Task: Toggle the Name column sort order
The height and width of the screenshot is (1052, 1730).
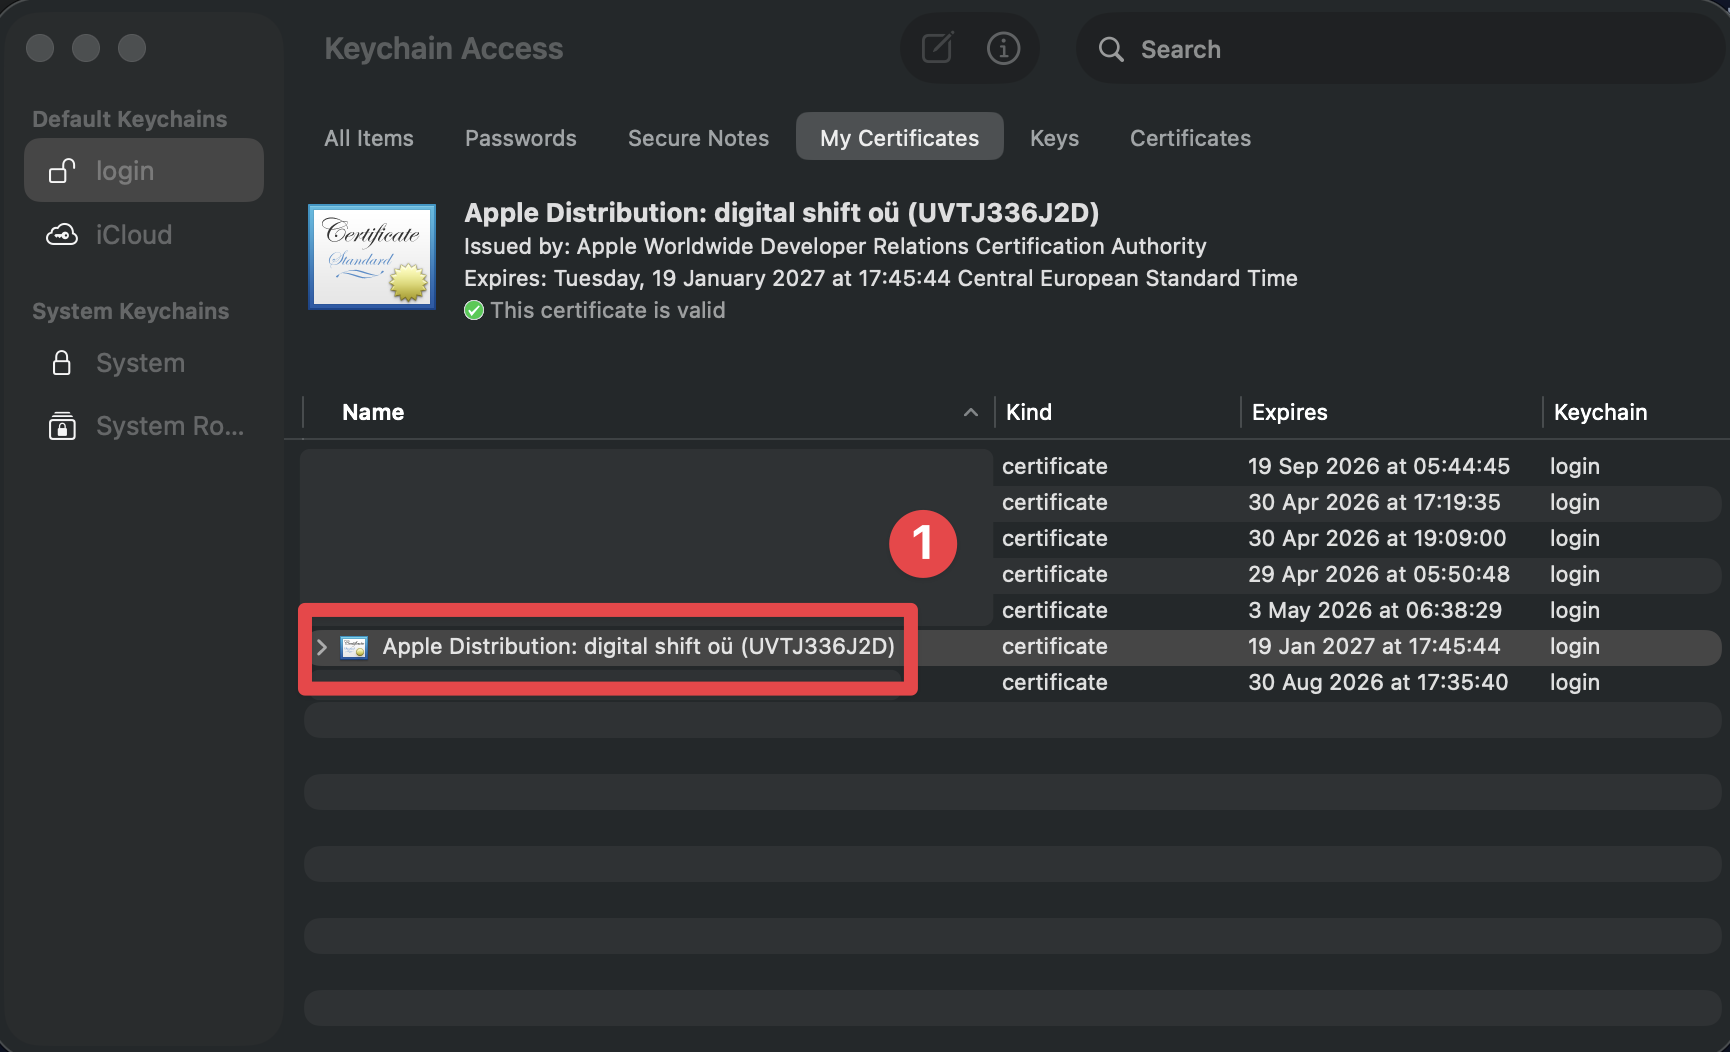Action: click(x=969, y=412)
